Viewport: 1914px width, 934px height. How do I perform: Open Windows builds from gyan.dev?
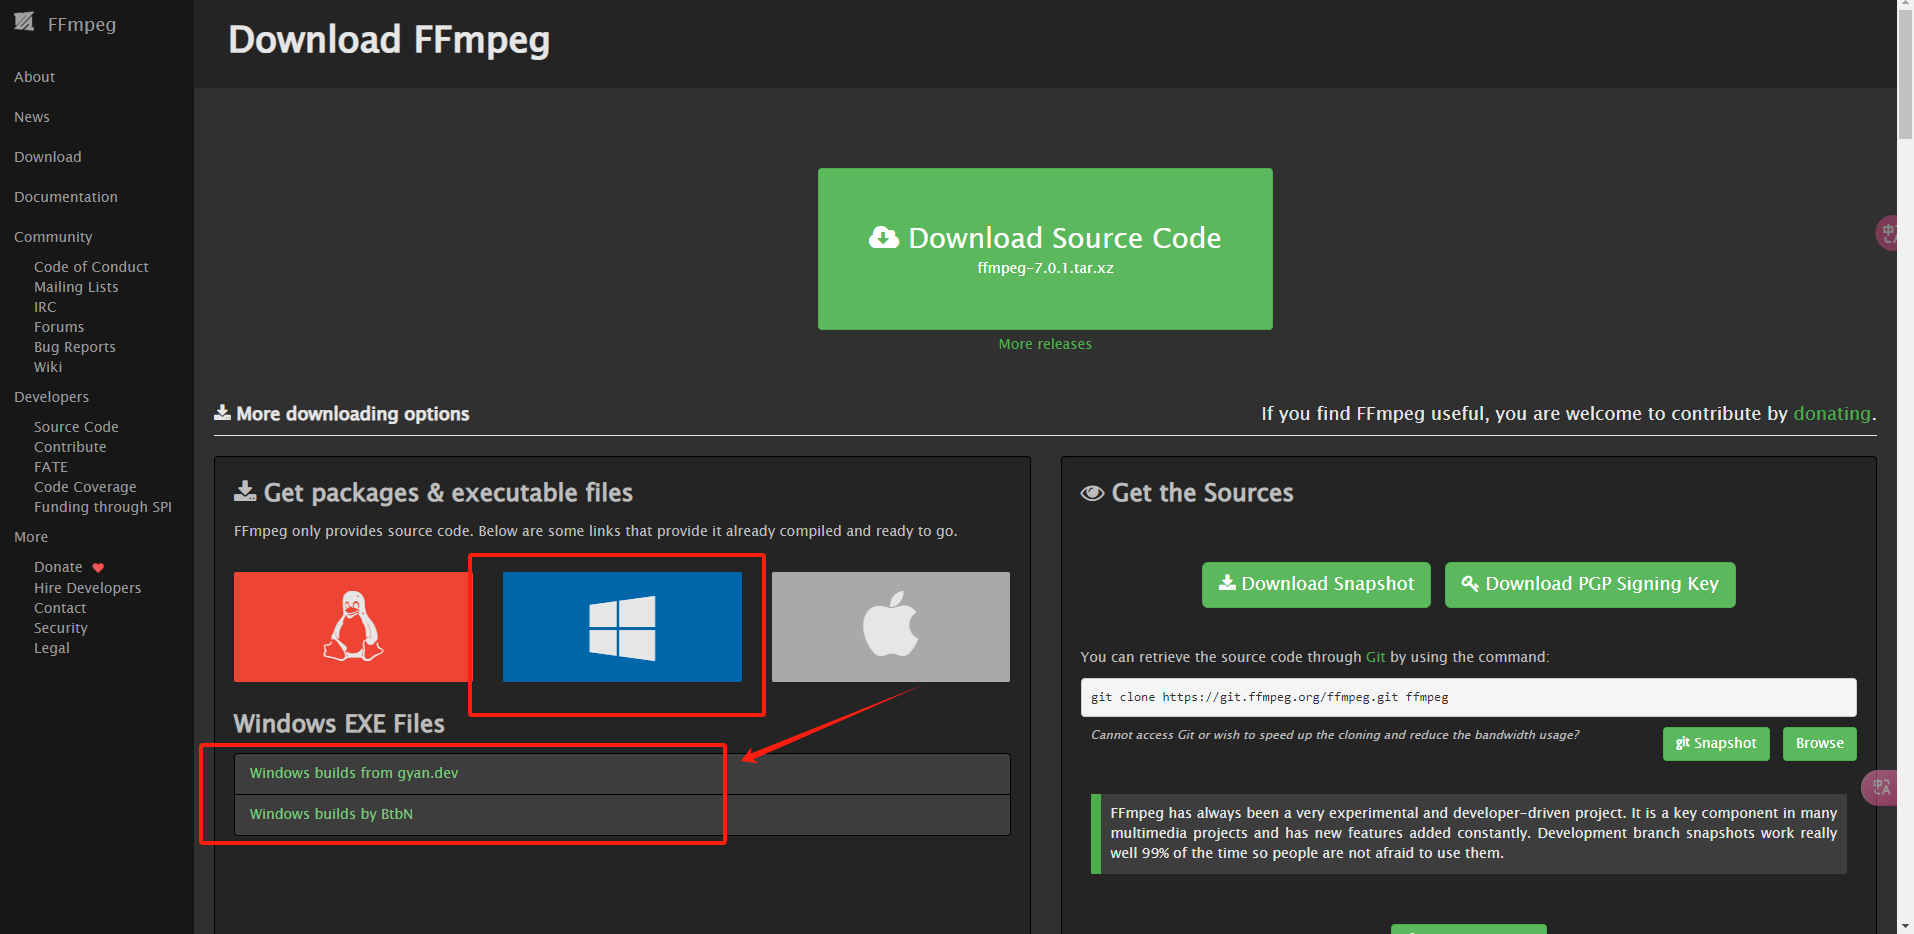click(353, 772)
